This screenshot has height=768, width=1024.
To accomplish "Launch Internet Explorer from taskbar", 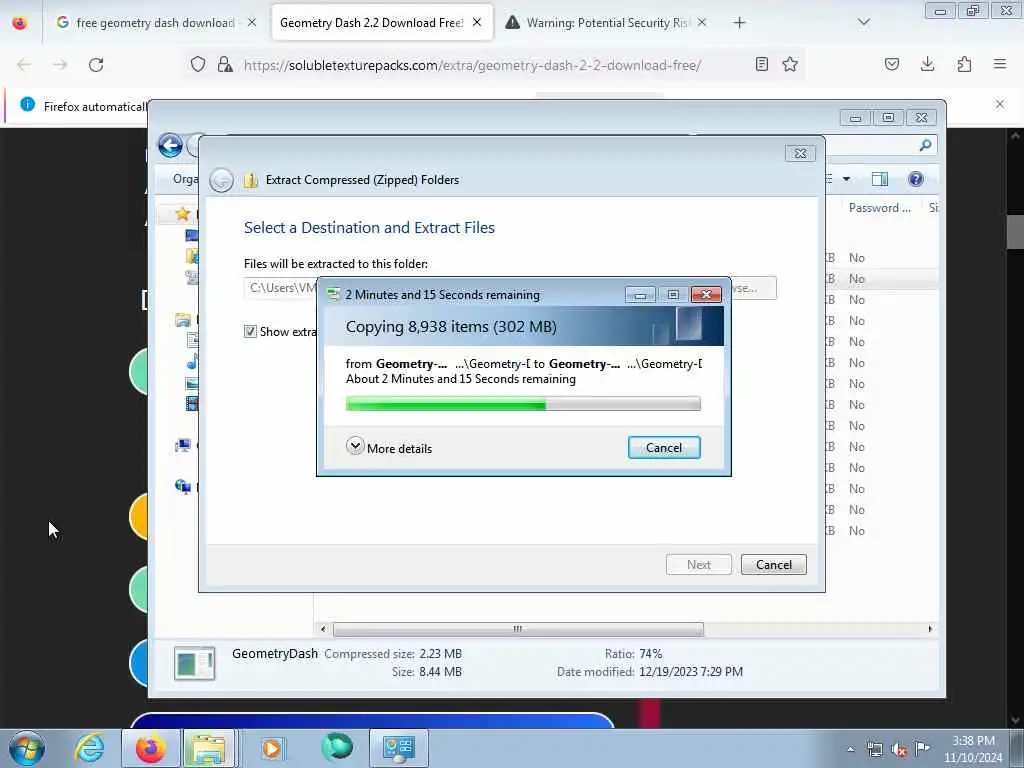I will coord(89,748).
